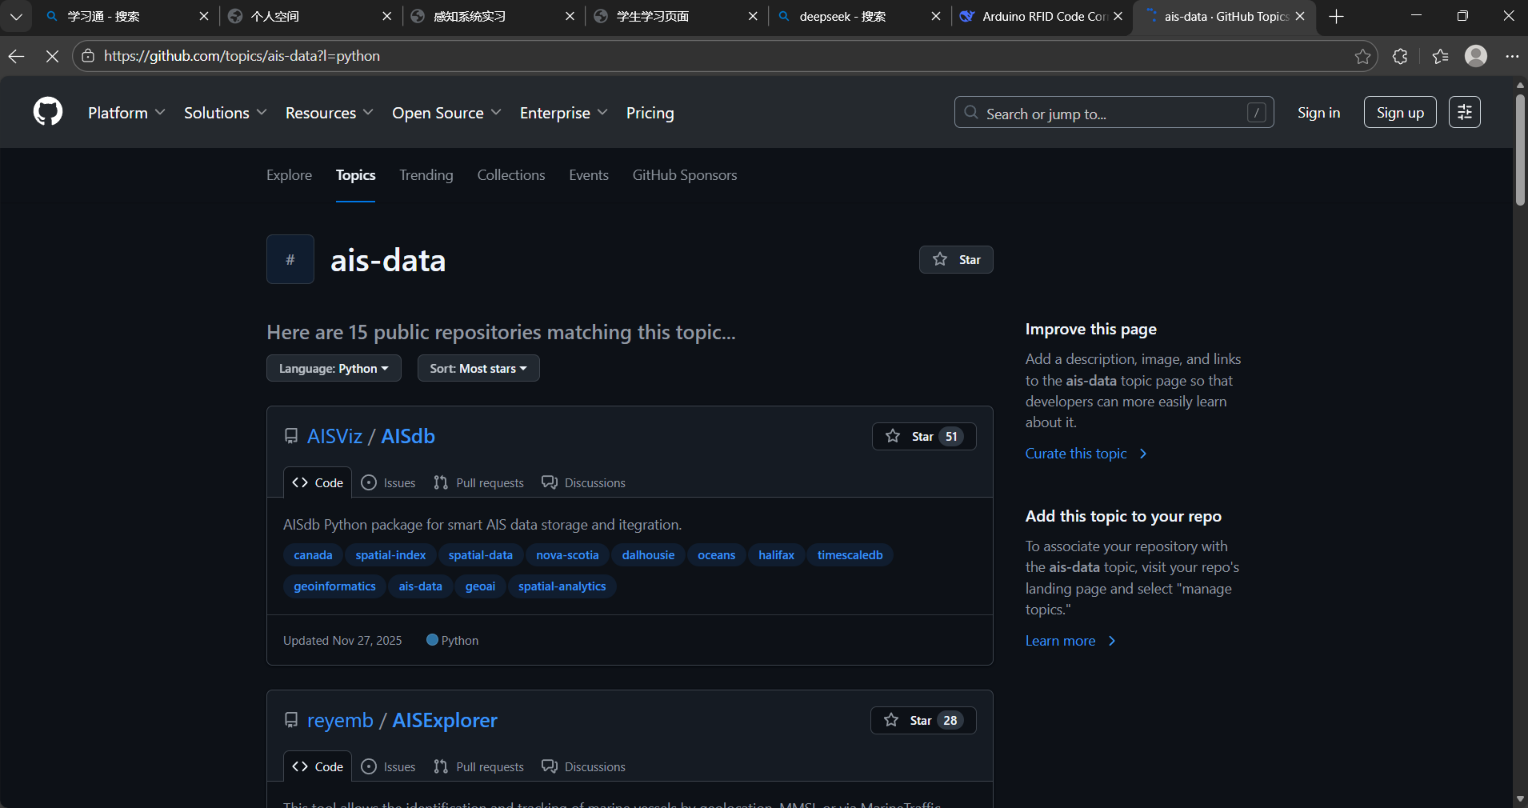Open the Pricing page
The width and height of the screenshot is (1528, 808).
coord(650,113)
